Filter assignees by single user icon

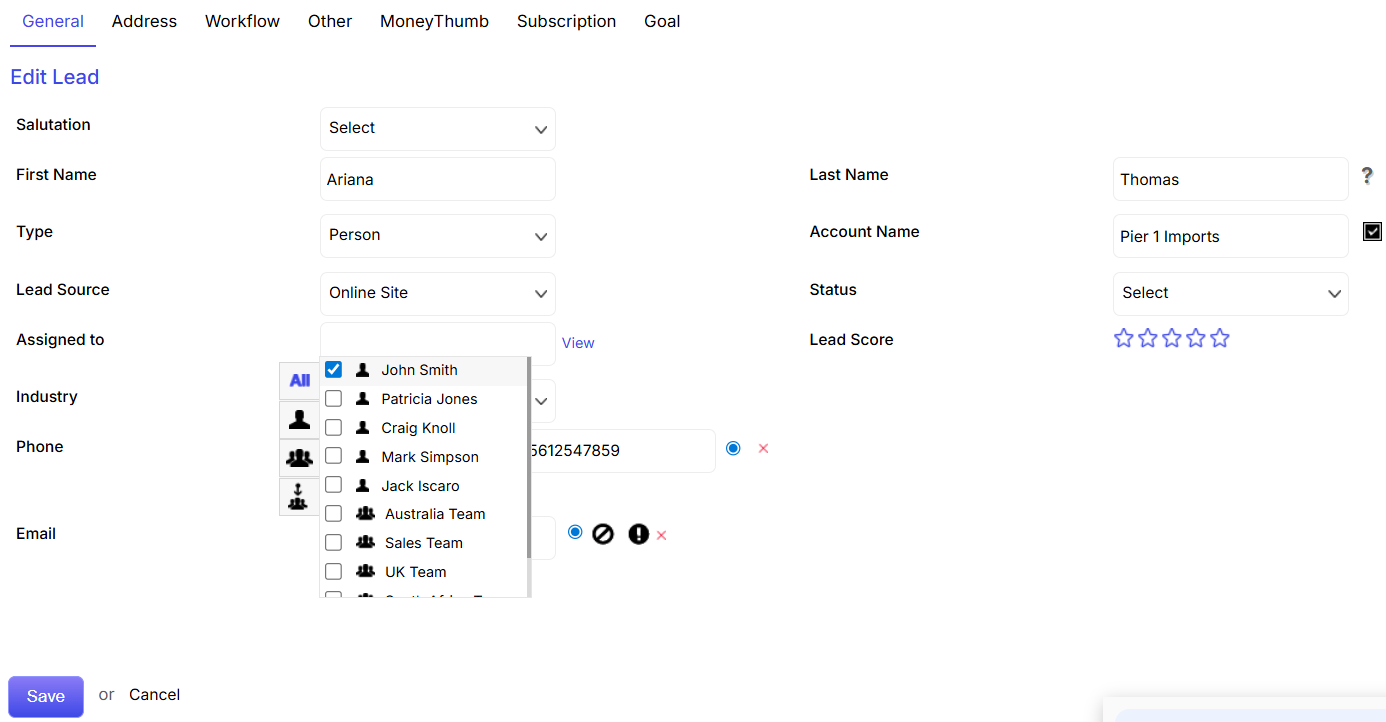[x=299, y=420]
